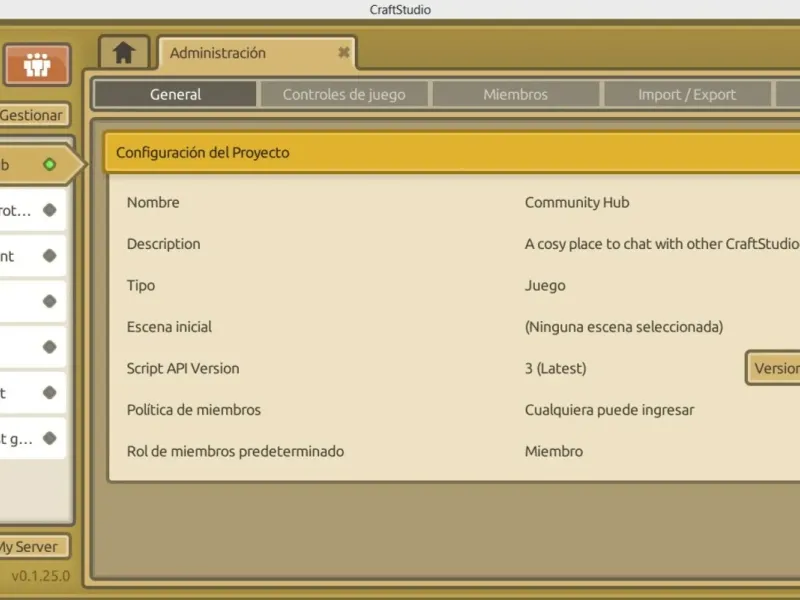Click 'Rol de miembros predeterminado' label
The width and height of the screenshot is (800, 600).
235,452
